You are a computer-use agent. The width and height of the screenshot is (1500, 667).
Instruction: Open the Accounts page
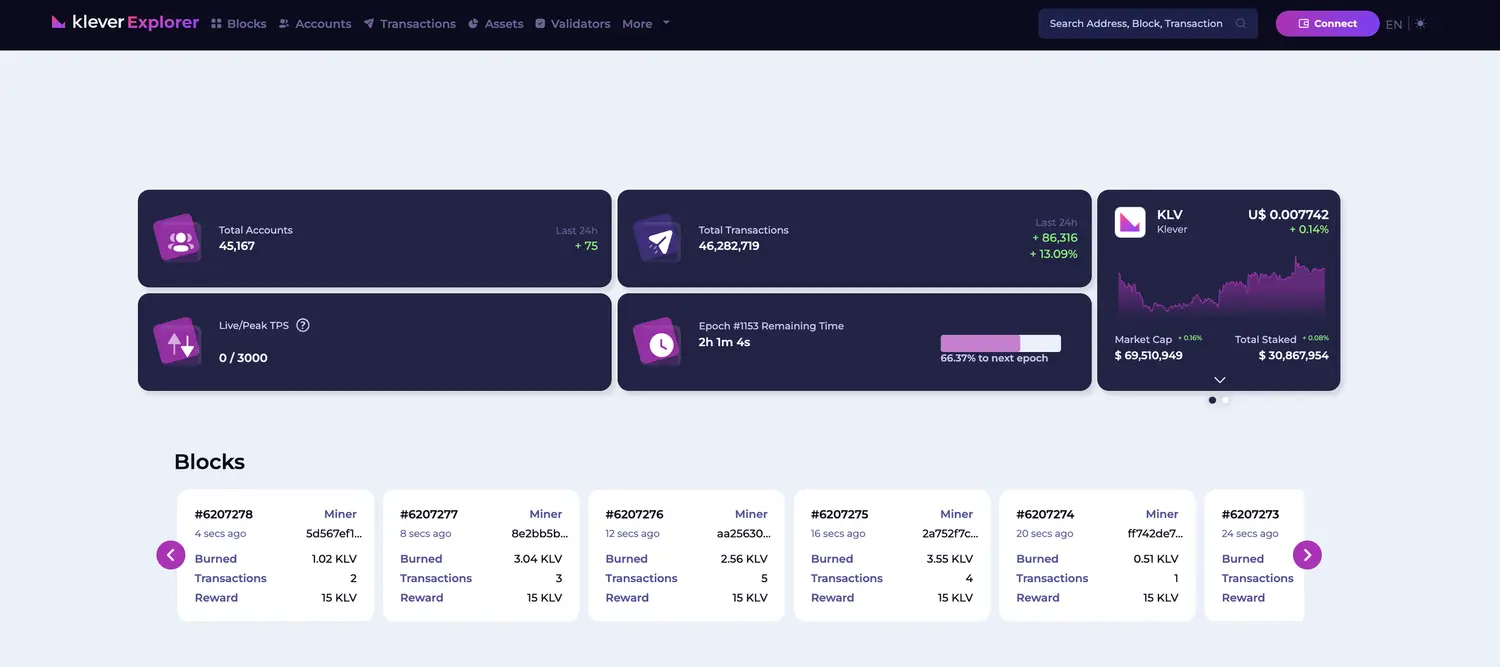pos(314,23)
